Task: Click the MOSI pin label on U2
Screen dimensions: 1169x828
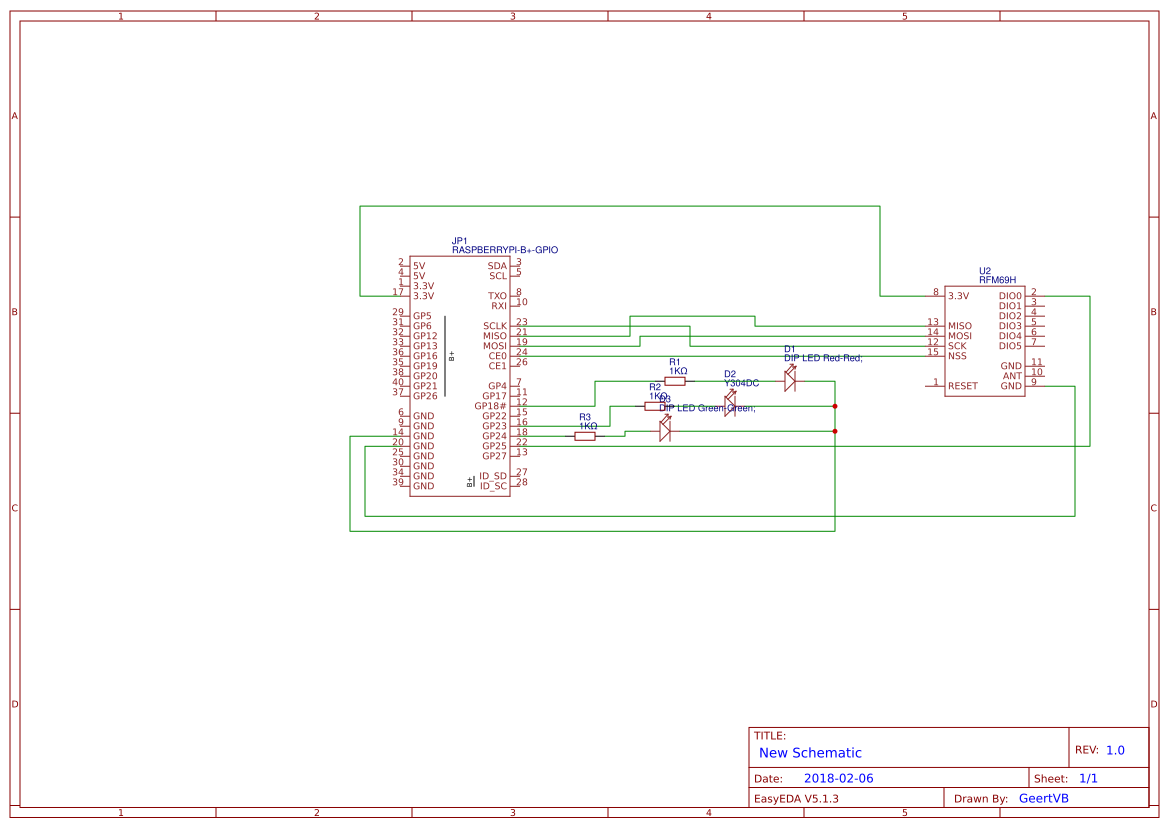Action: tap(958, 335)
